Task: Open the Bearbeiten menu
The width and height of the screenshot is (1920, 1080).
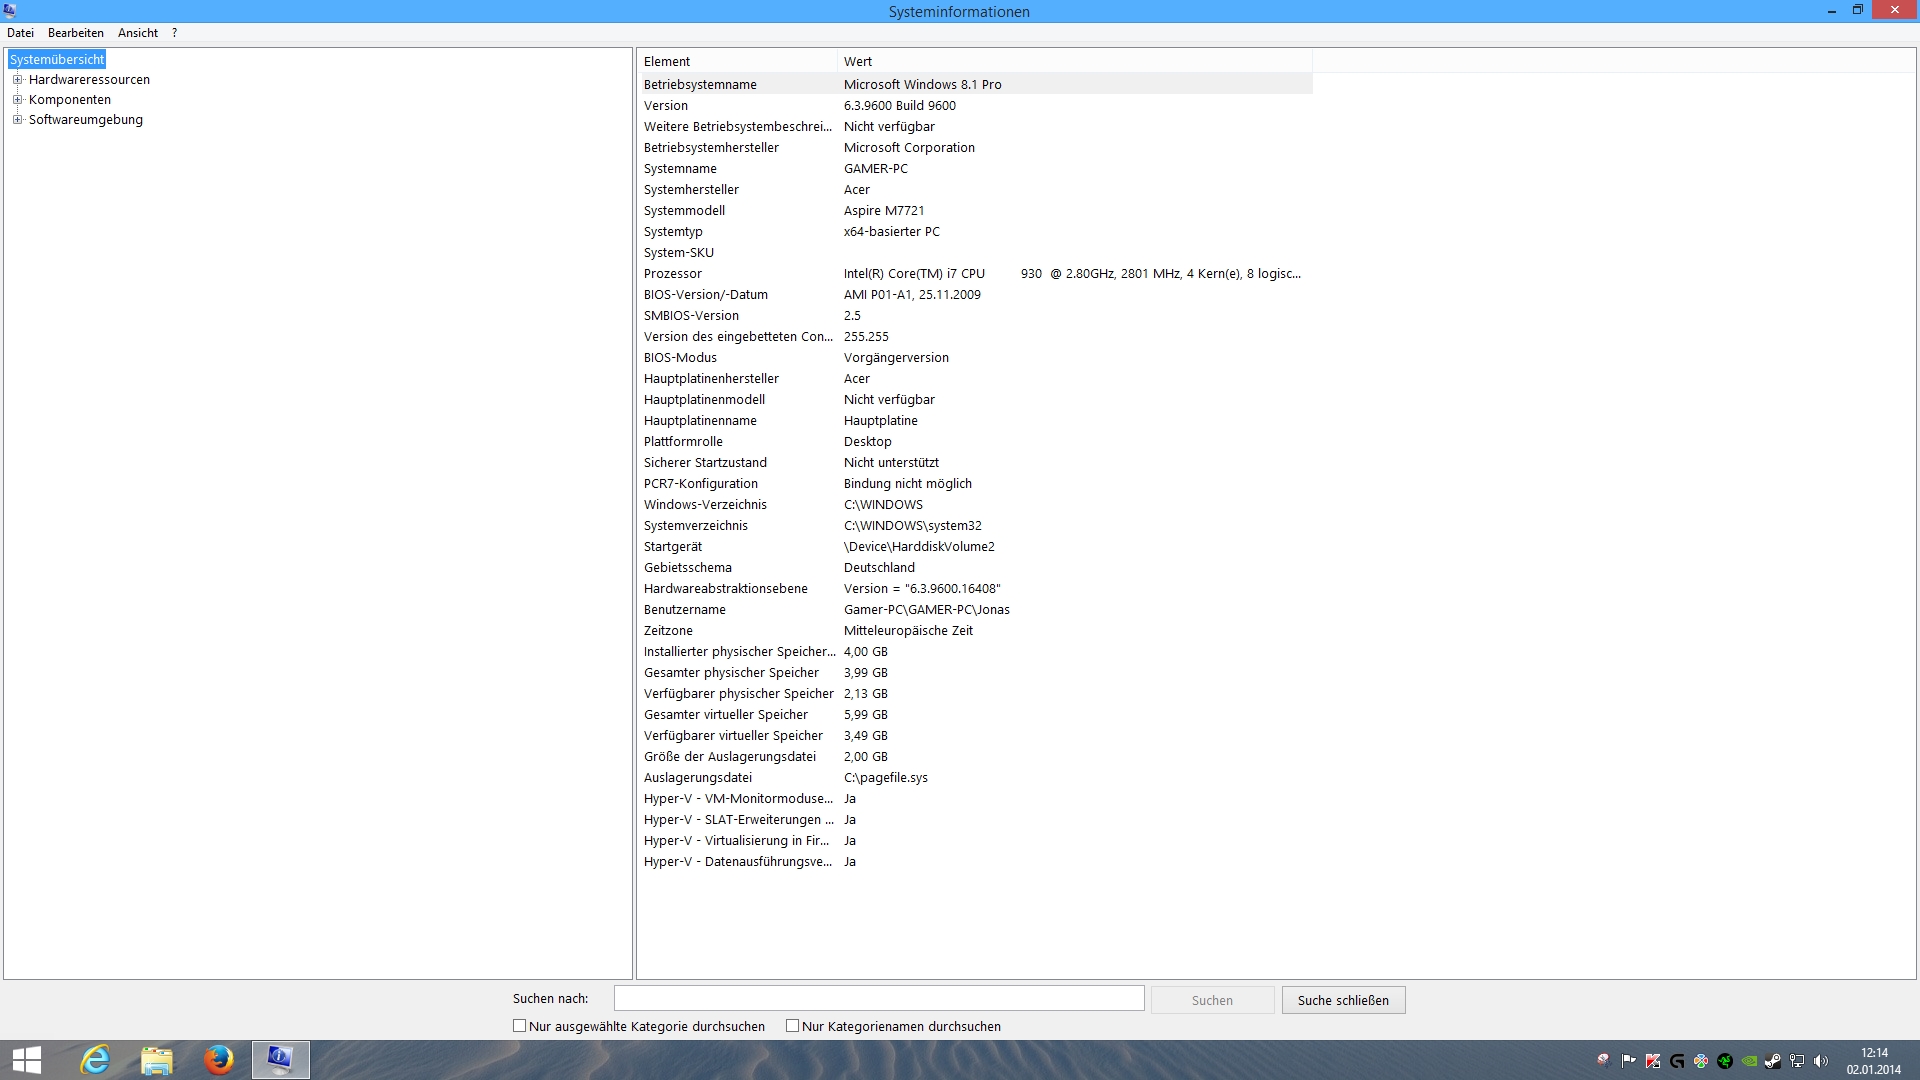Action: [x=76, y=33]
